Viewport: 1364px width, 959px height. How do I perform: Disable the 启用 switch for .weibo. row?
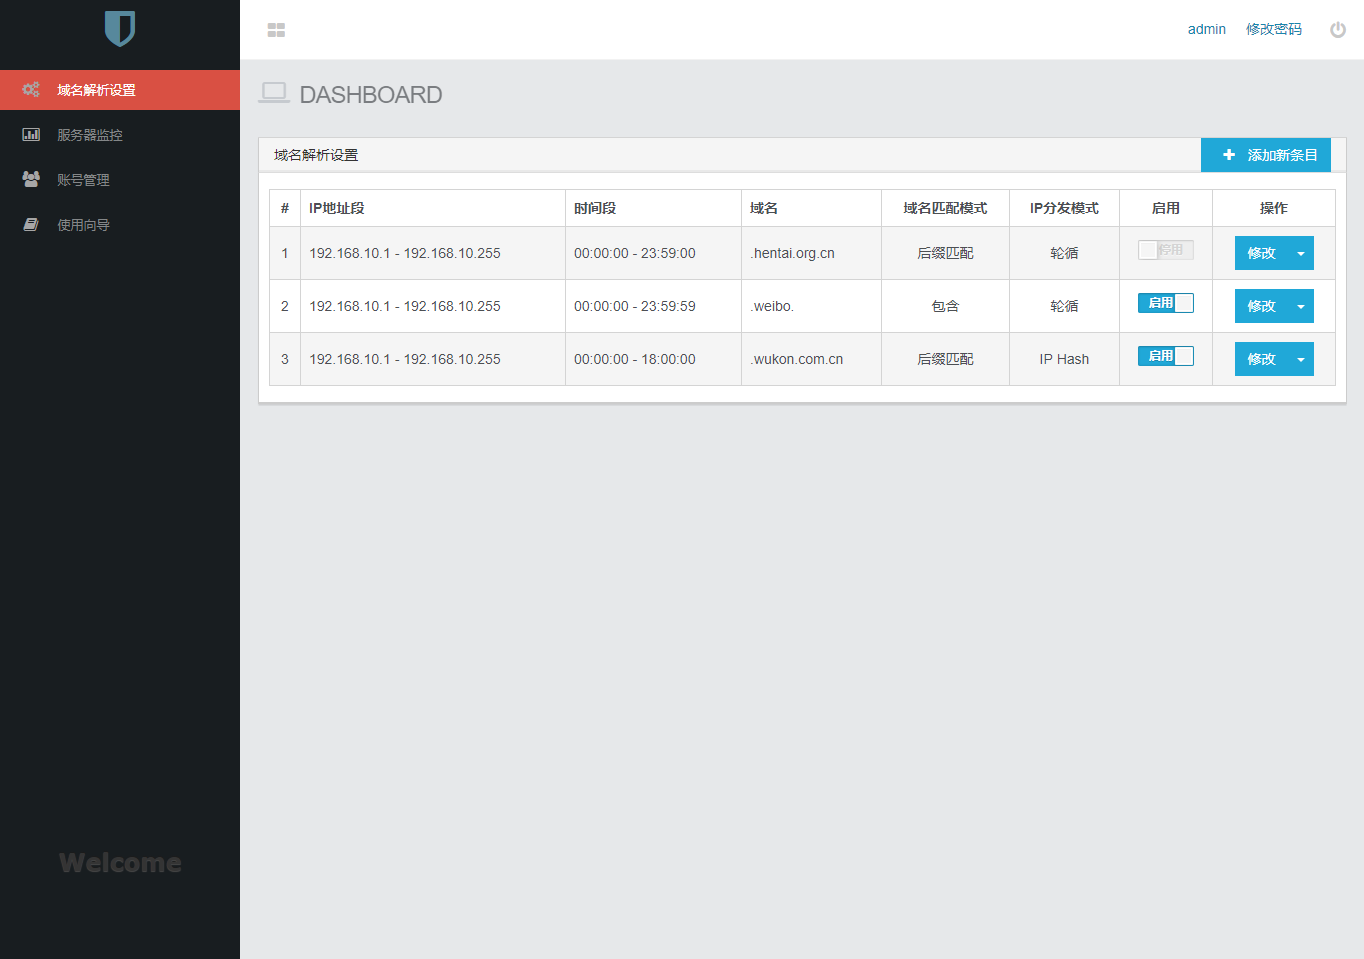click(x=1165, y=303)
